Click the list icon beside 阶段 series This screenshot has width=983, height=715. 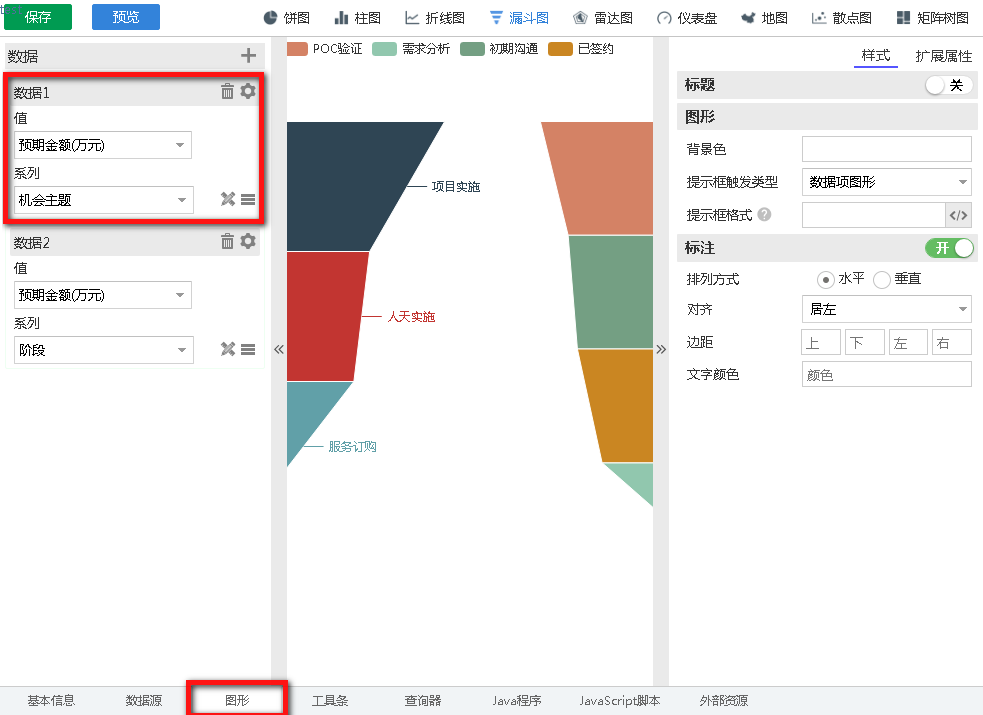(x=248, y=350)
